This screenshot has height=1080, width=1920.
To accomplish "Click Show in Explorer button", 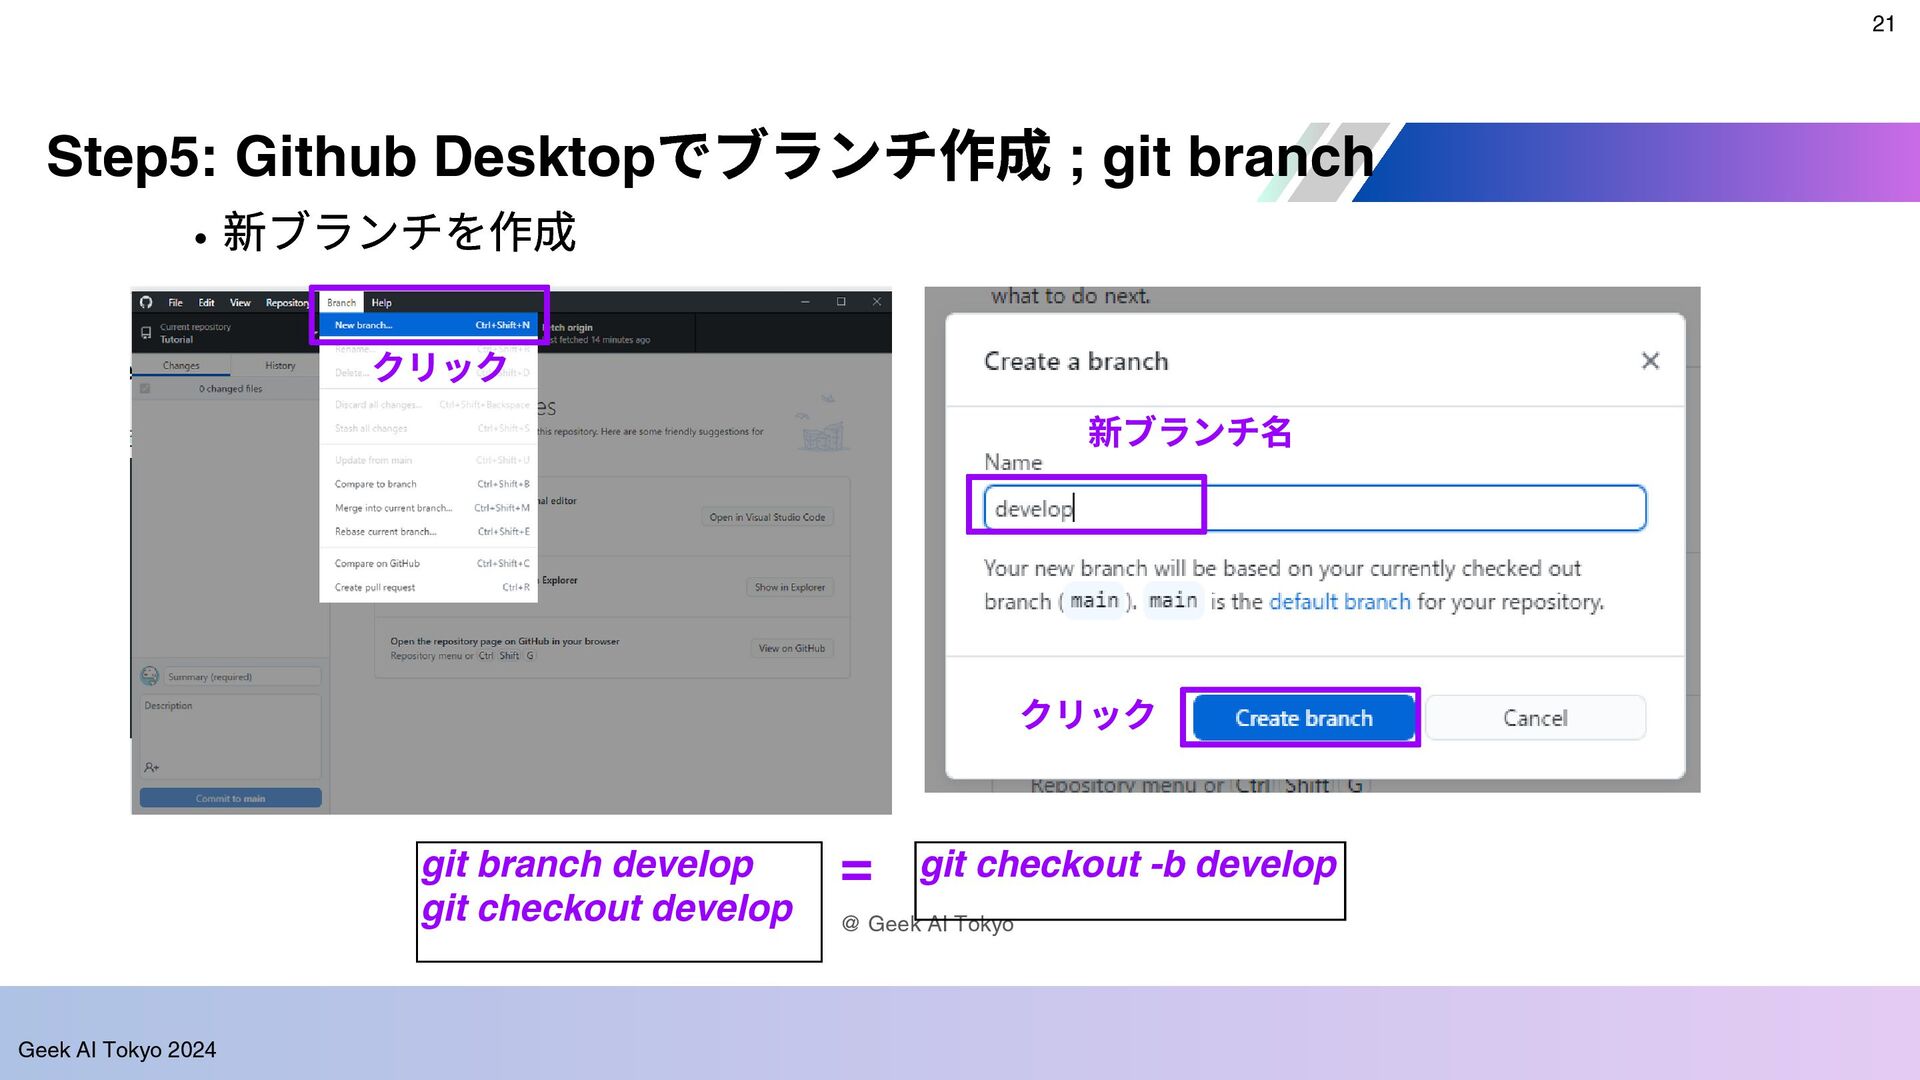I will [x=789, y=587].
